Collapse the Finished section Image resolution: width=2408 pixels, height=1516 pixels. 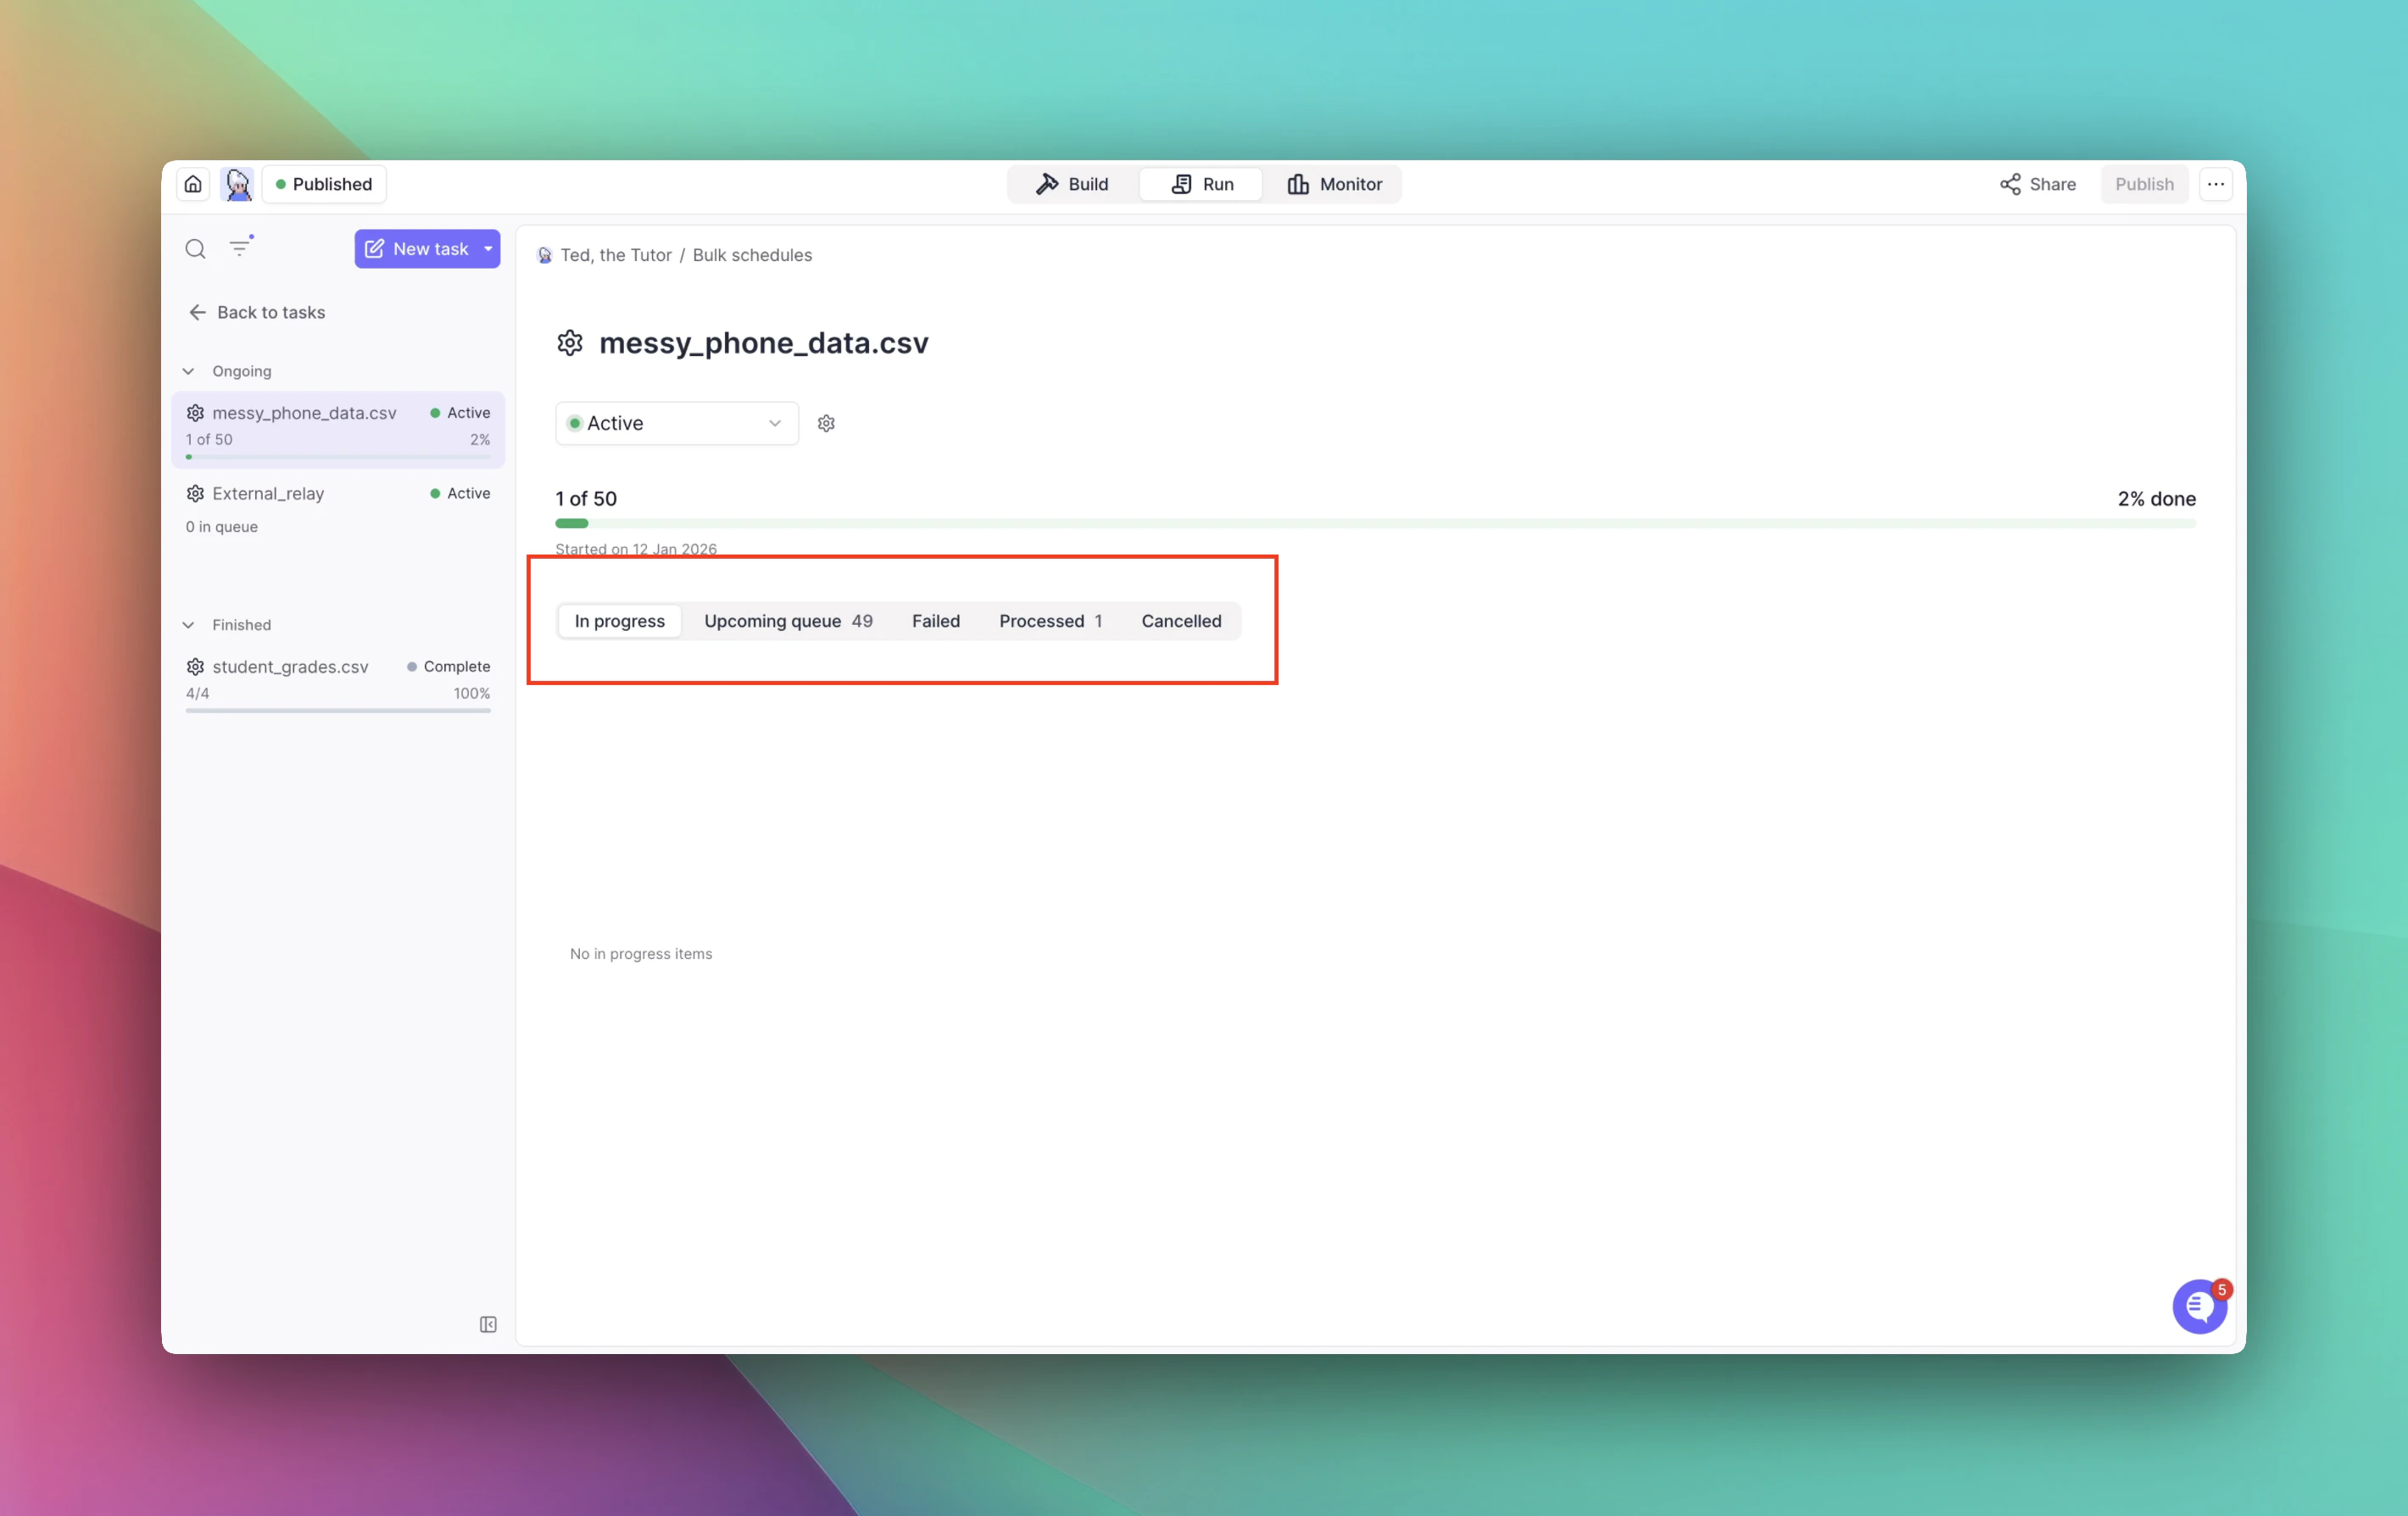click(x=188, y=625)
